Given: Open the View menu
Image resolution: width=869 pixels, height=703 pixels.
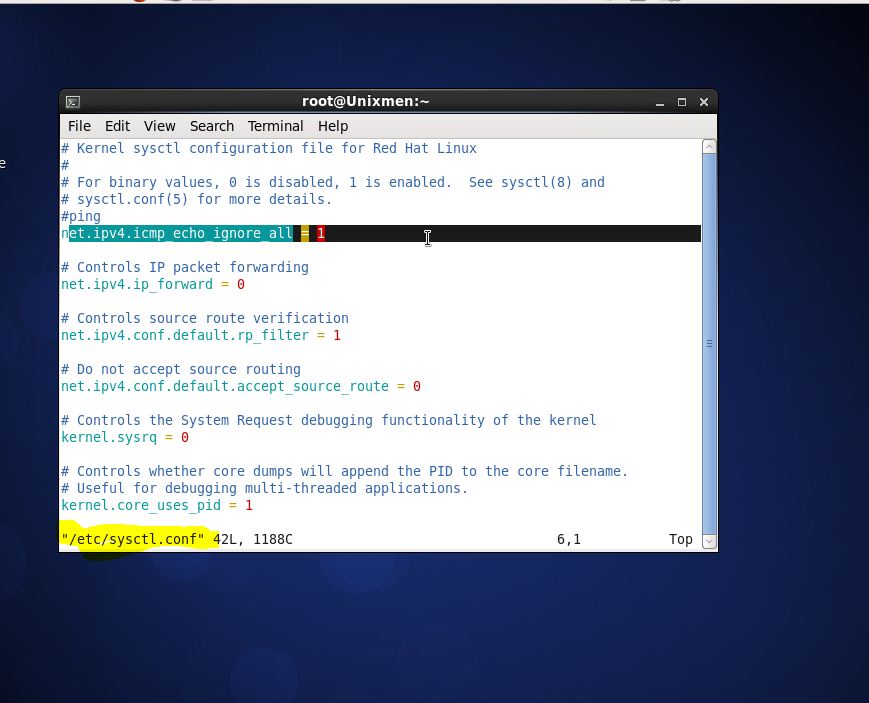Looking at the screenshot, I should coord(160,126).
